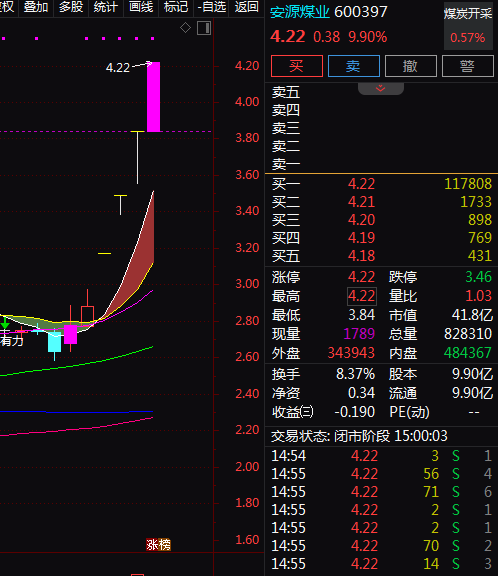The image size is (498, 576).
Task: Click the 外盘 value 343943
Action: click(x=351, y=353)
